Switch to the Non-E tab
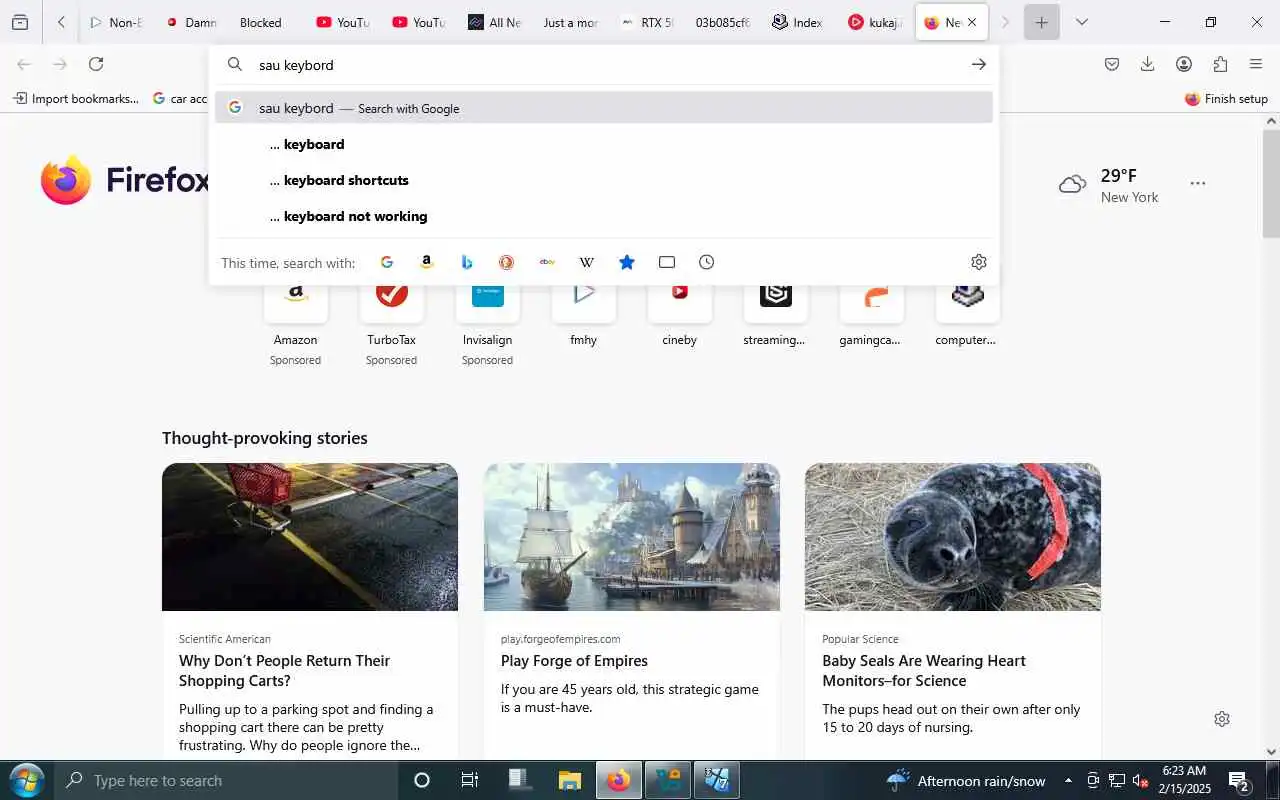 (x=115, y=22)
